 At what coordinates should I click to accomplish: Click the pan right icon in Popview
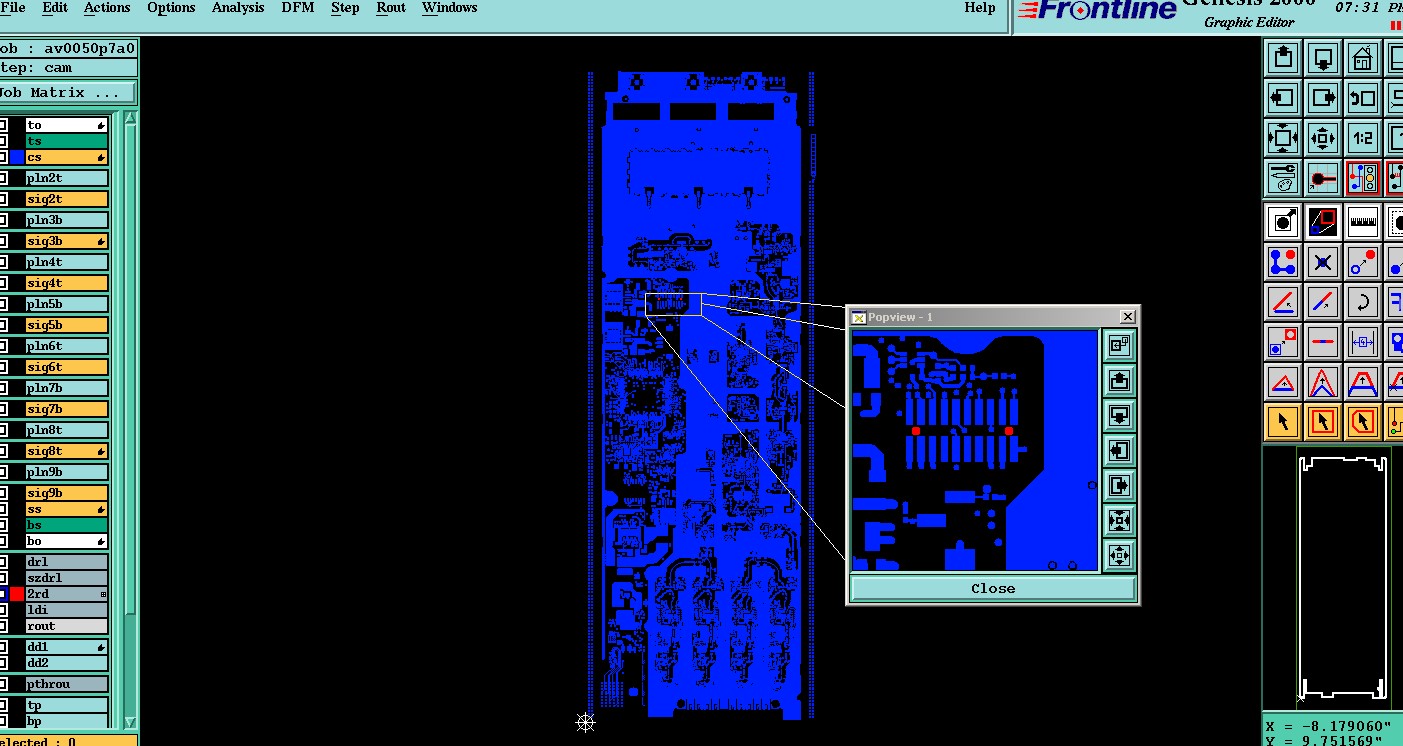1119,486
